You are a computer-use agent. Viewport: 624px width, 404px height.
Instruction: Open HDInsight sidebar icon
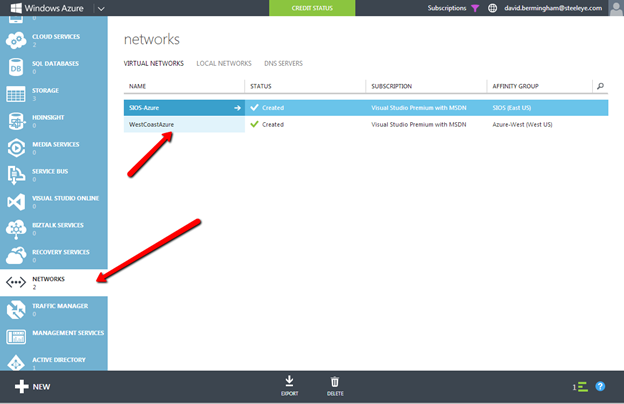tap(16, 122)
